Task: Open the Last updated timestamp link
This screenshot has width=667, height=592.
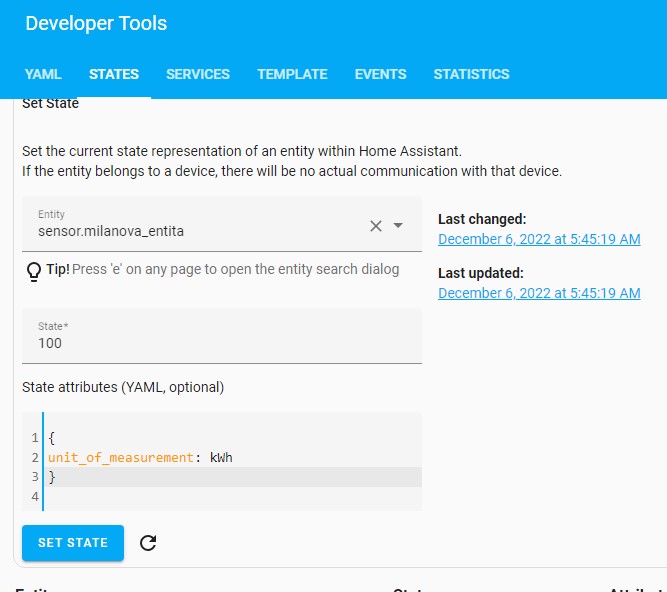Action: coord(539,293)
